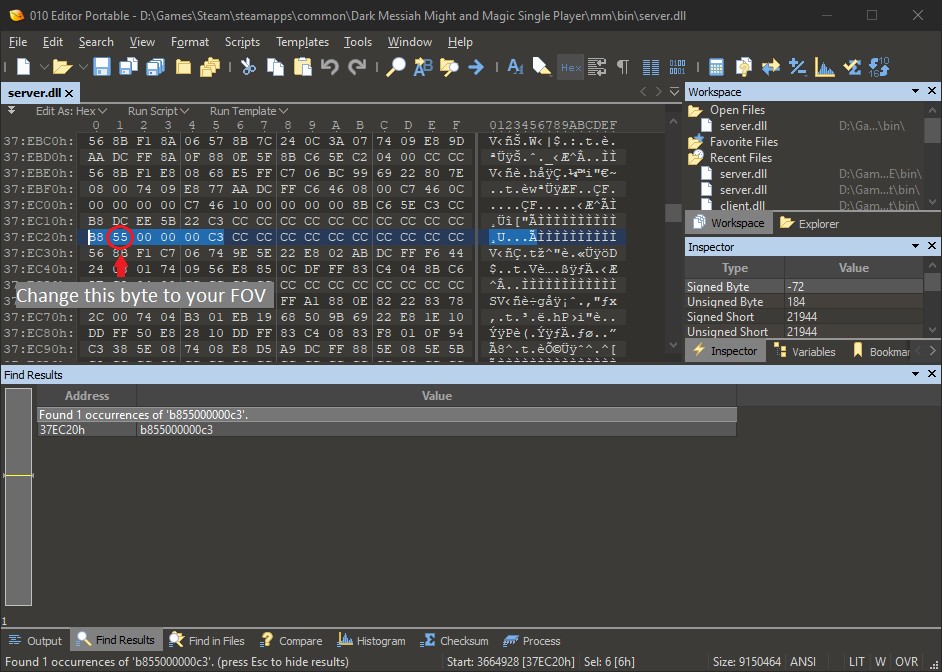Click the base converter 10/16 icon
942x672 pixels.
[879, 67]
